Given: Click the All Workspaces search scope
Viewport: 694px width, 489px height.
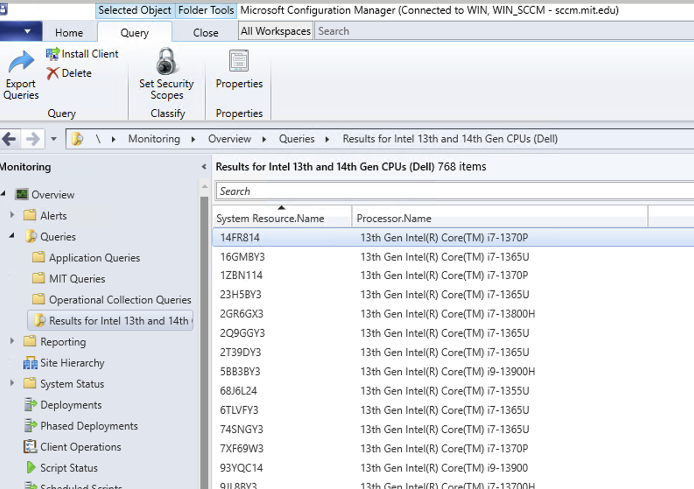Looking at the screenshot, I should point(275,31).
